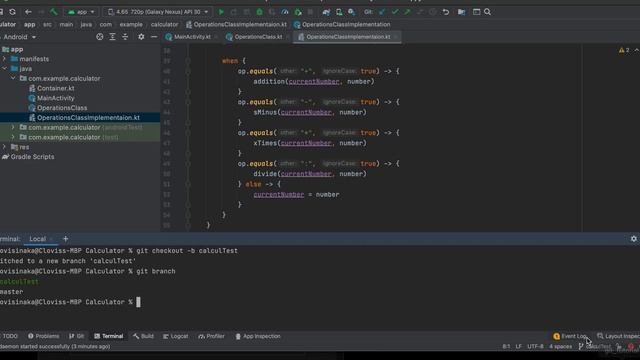Collapse the first com.example.calculator package
The image size is (640, 360).
click(13, 78)
